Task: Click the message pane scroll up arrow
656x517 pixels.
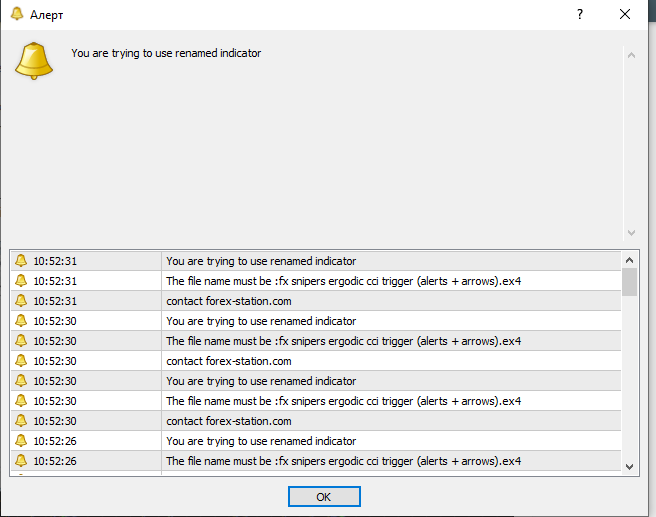Action: point(630,54)
